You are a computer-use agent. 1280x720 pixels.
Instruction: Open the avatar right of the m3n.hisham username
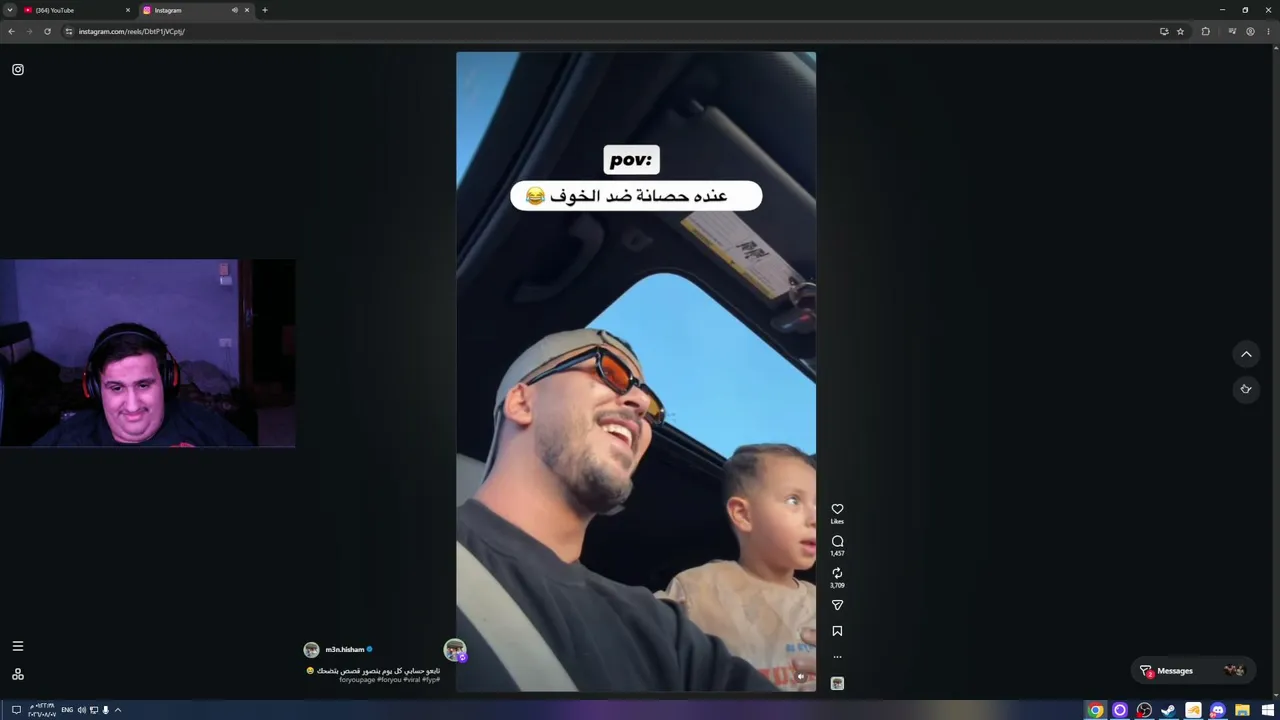pyautogui.click(x=455, y=651)
